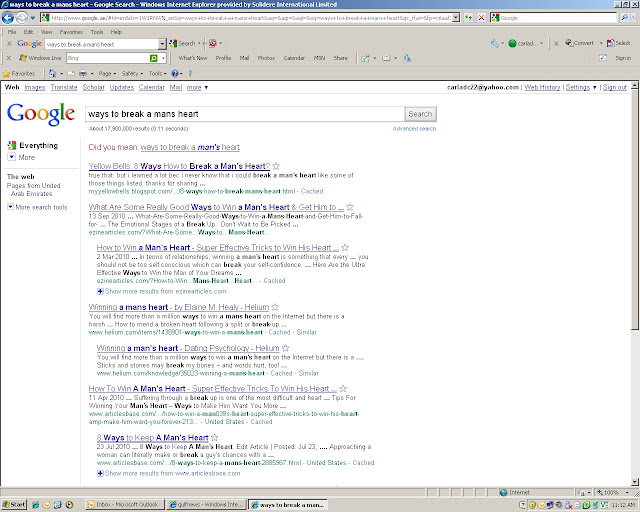This screenshot has width=640, height=512.
Task: Click the Stop loading red X icon
Action: (482, 18)
